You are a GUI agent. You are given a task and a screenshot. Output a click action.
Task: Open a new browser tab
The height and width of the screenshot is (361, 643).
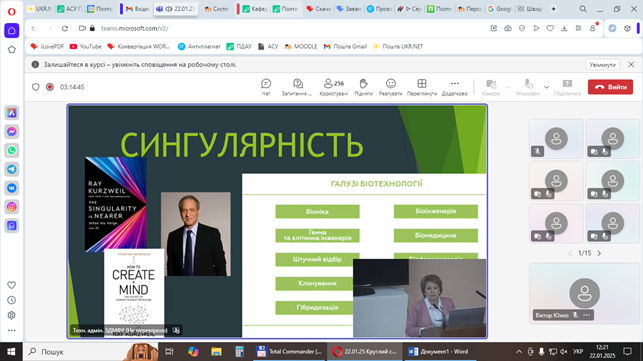[x=553, y=9]
